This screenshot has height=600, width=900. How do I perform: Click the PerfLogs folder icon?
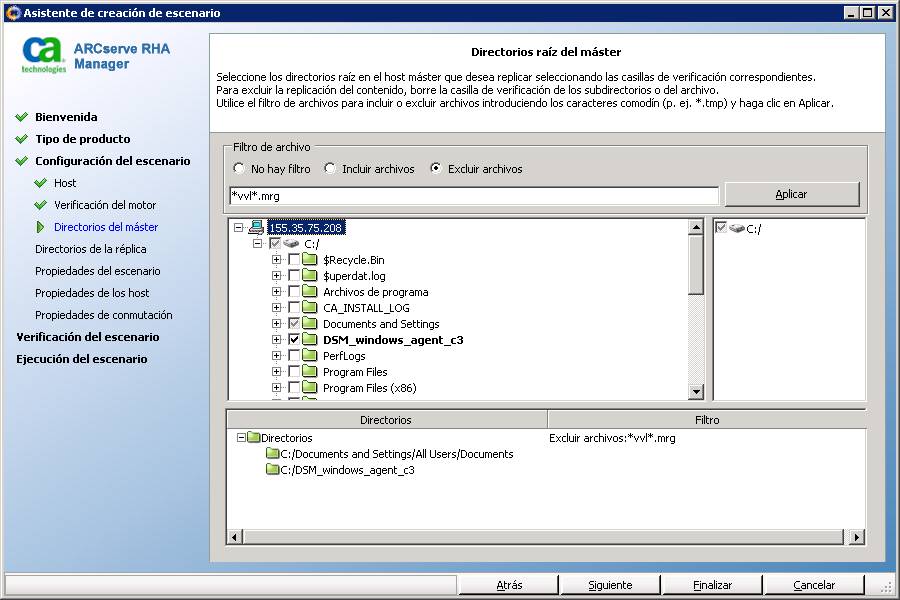point(310,356)
